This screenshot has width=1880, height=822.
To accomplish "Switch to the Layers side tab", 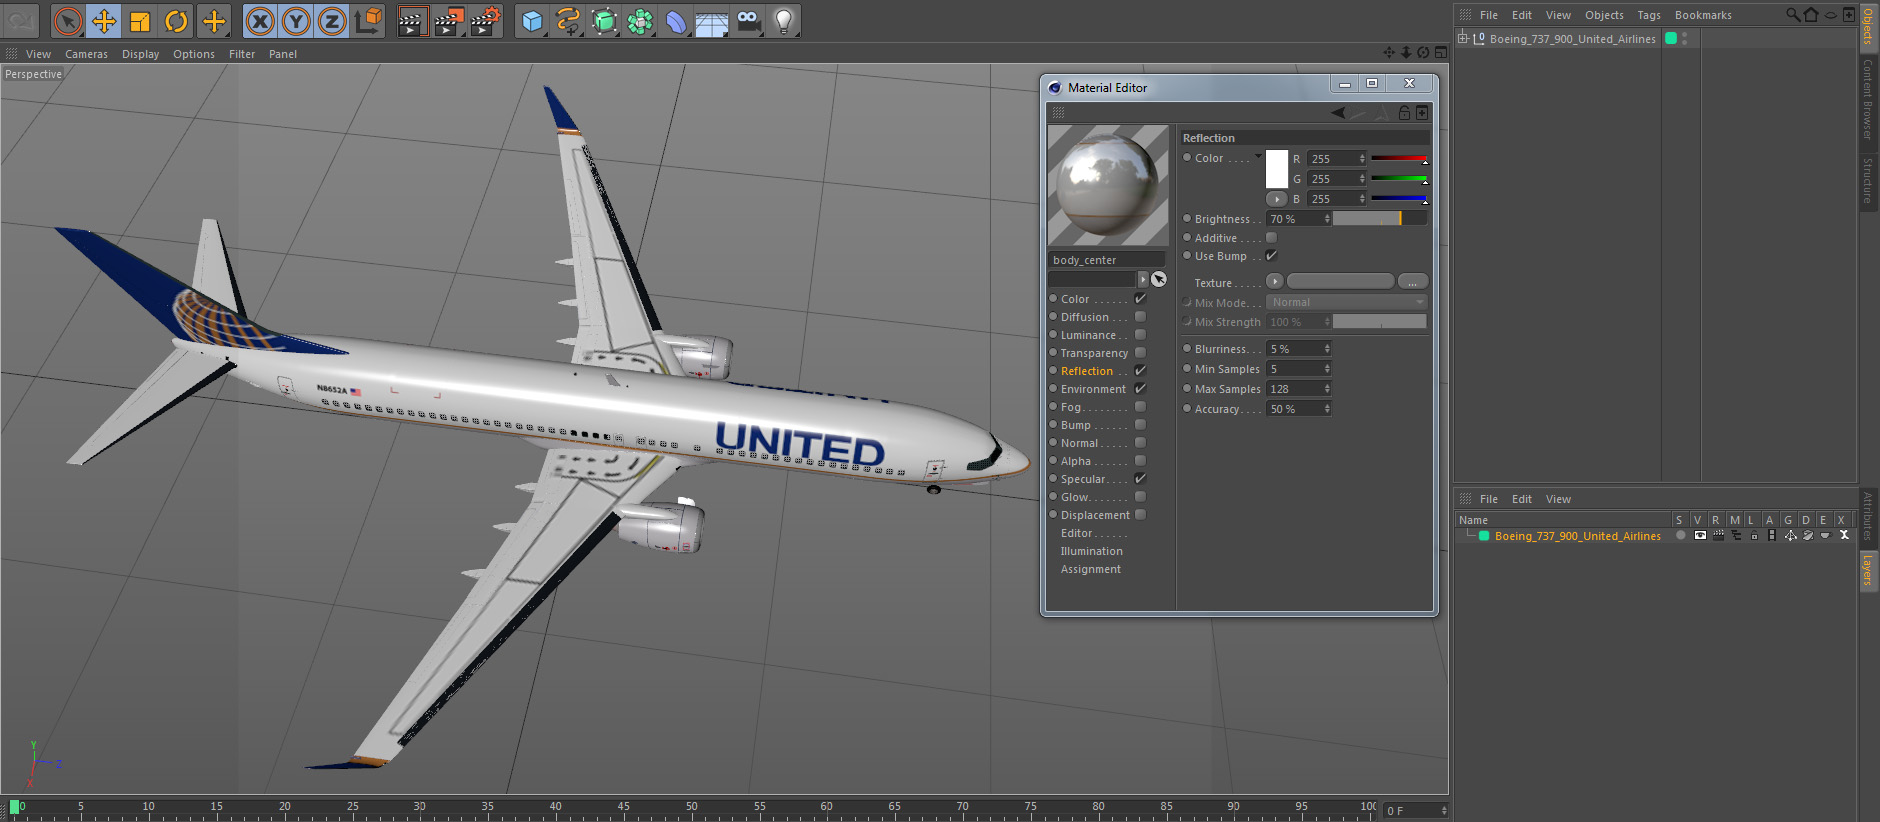I will pos(1868,570).
